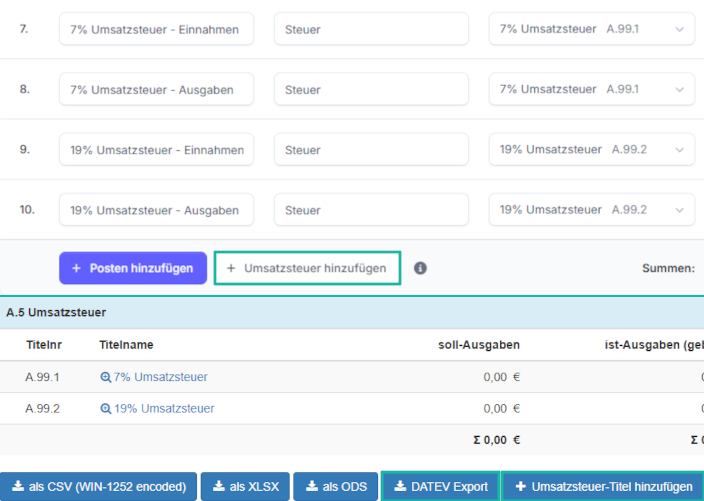Open title dropdown in row 9
The width and height of the screenshot is (704, 501).
[592, 149]
